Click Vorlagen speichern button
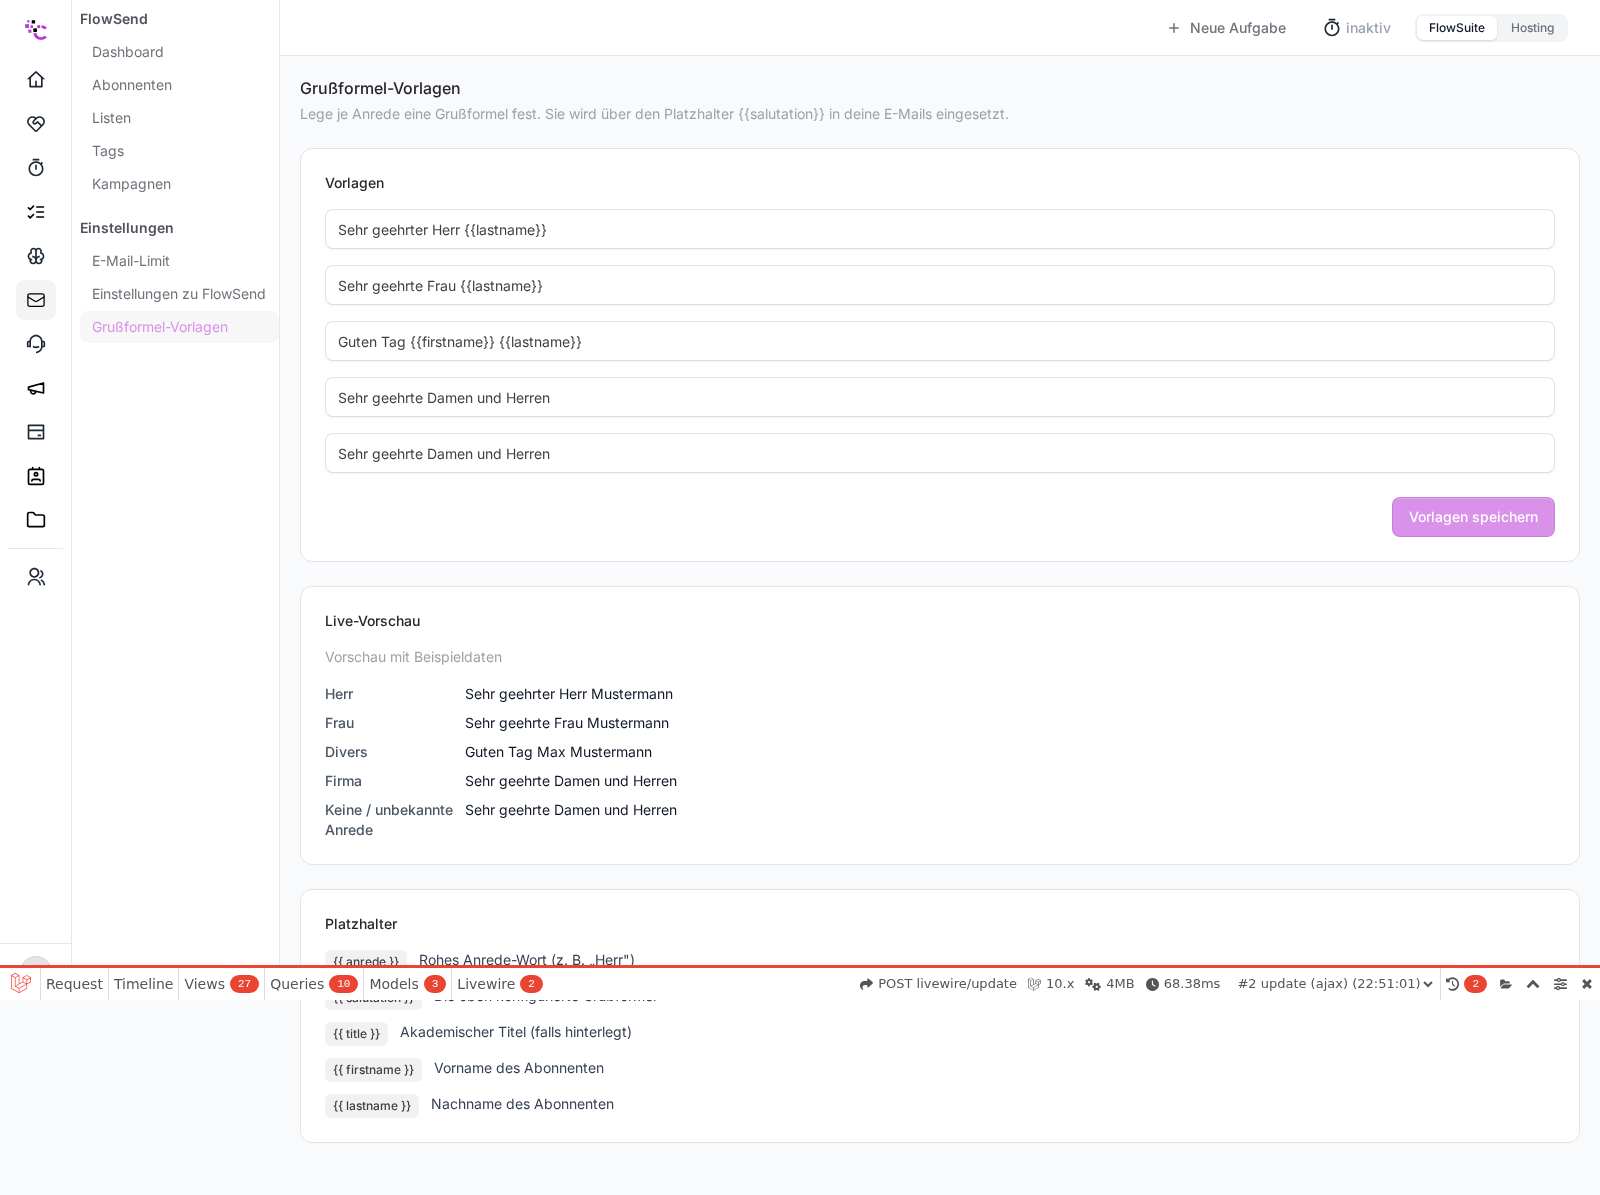Viewport: 1600px width, 1195px height. click(x=1473, y=517)
